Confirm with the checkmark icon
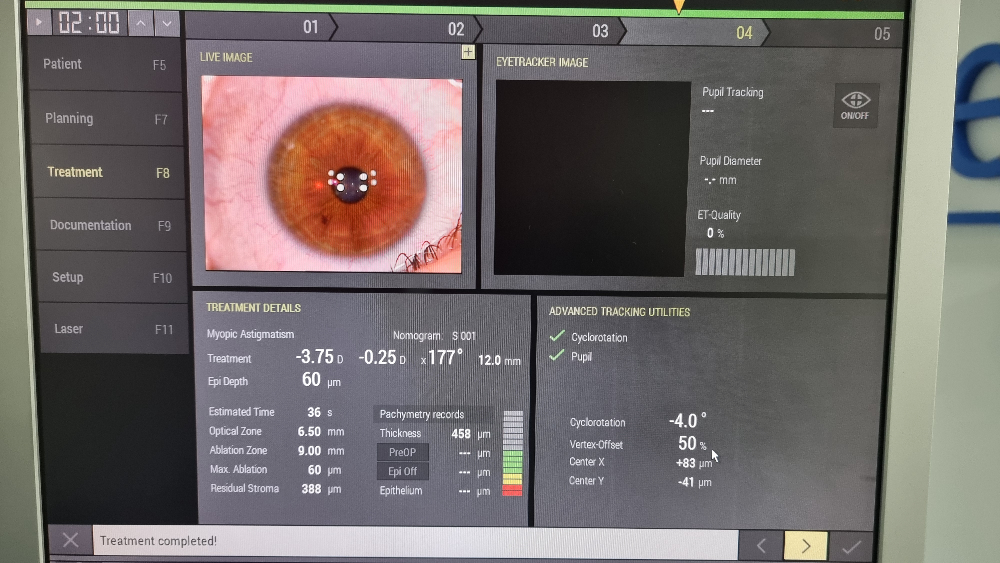This screenshot has width=1000, height=563. pyautogui.click(x=851, y=546)
